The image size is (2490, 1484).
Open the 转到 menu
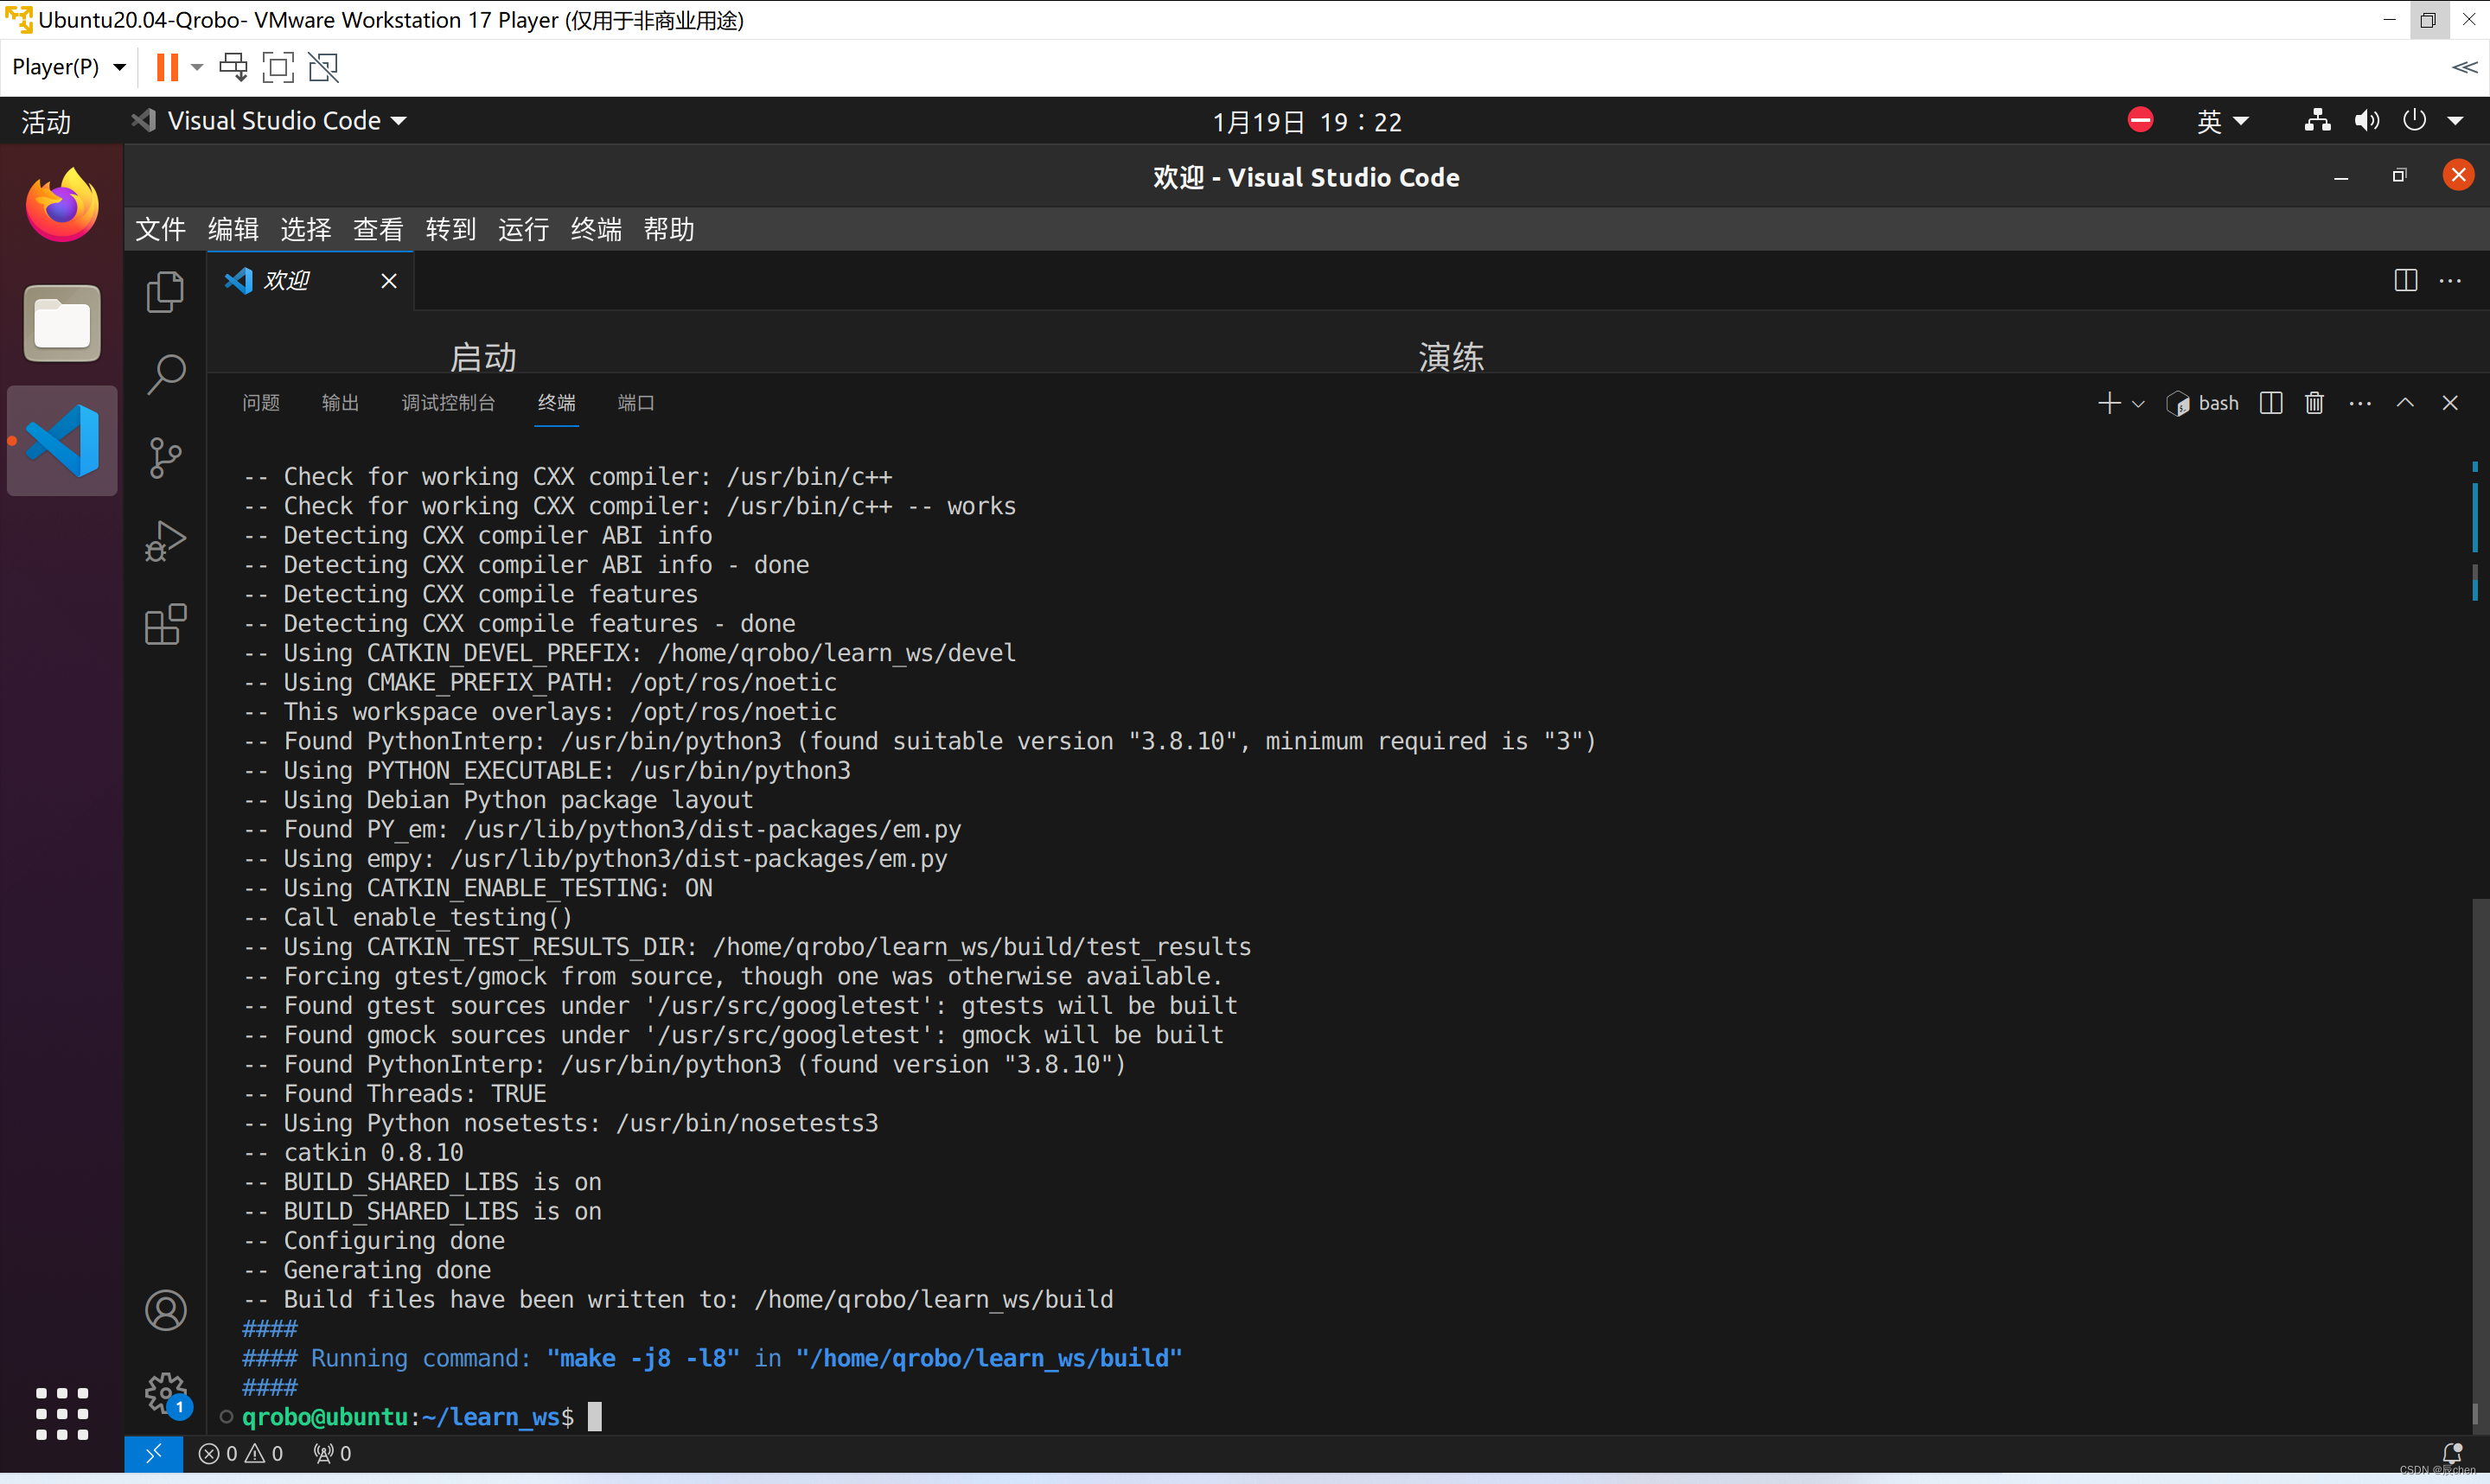(451, 229)
